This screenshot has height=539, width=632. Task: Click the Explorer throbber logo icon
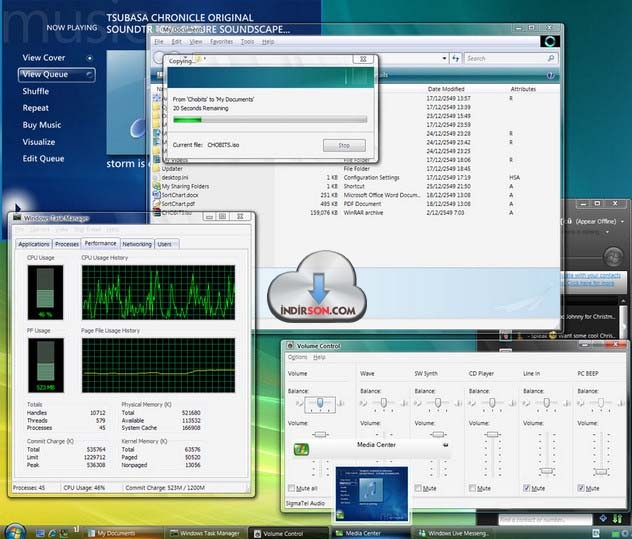click(x=550, y=41)
